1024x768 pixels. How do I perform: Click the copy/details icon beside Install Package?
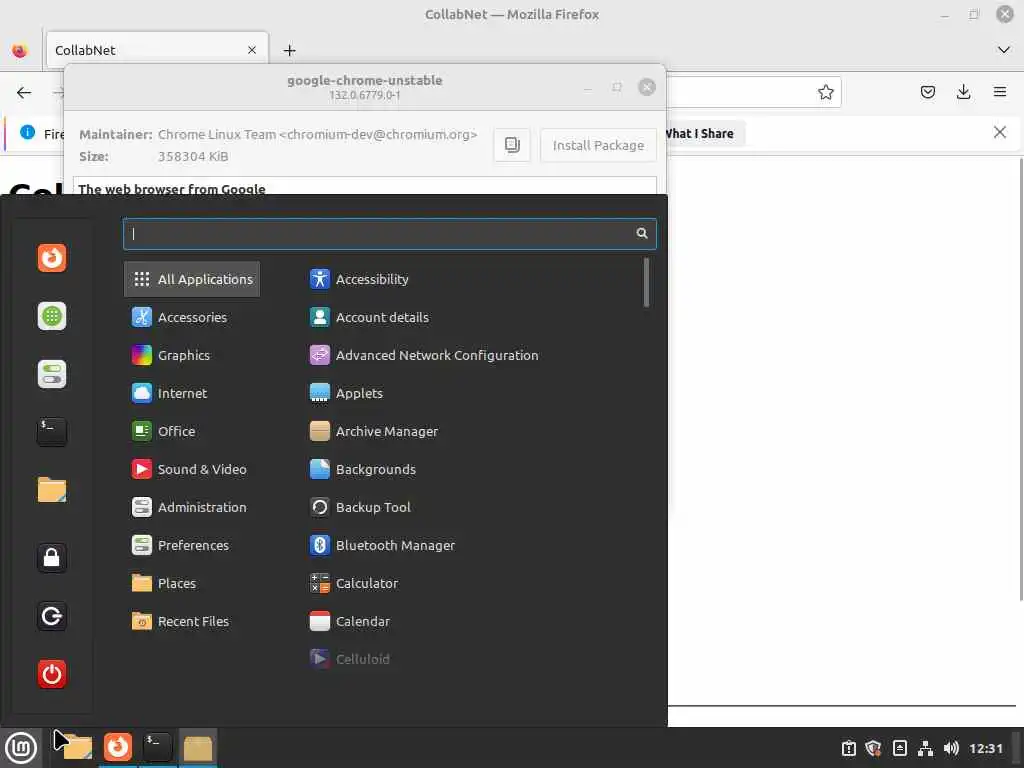[x=512, y=145]
